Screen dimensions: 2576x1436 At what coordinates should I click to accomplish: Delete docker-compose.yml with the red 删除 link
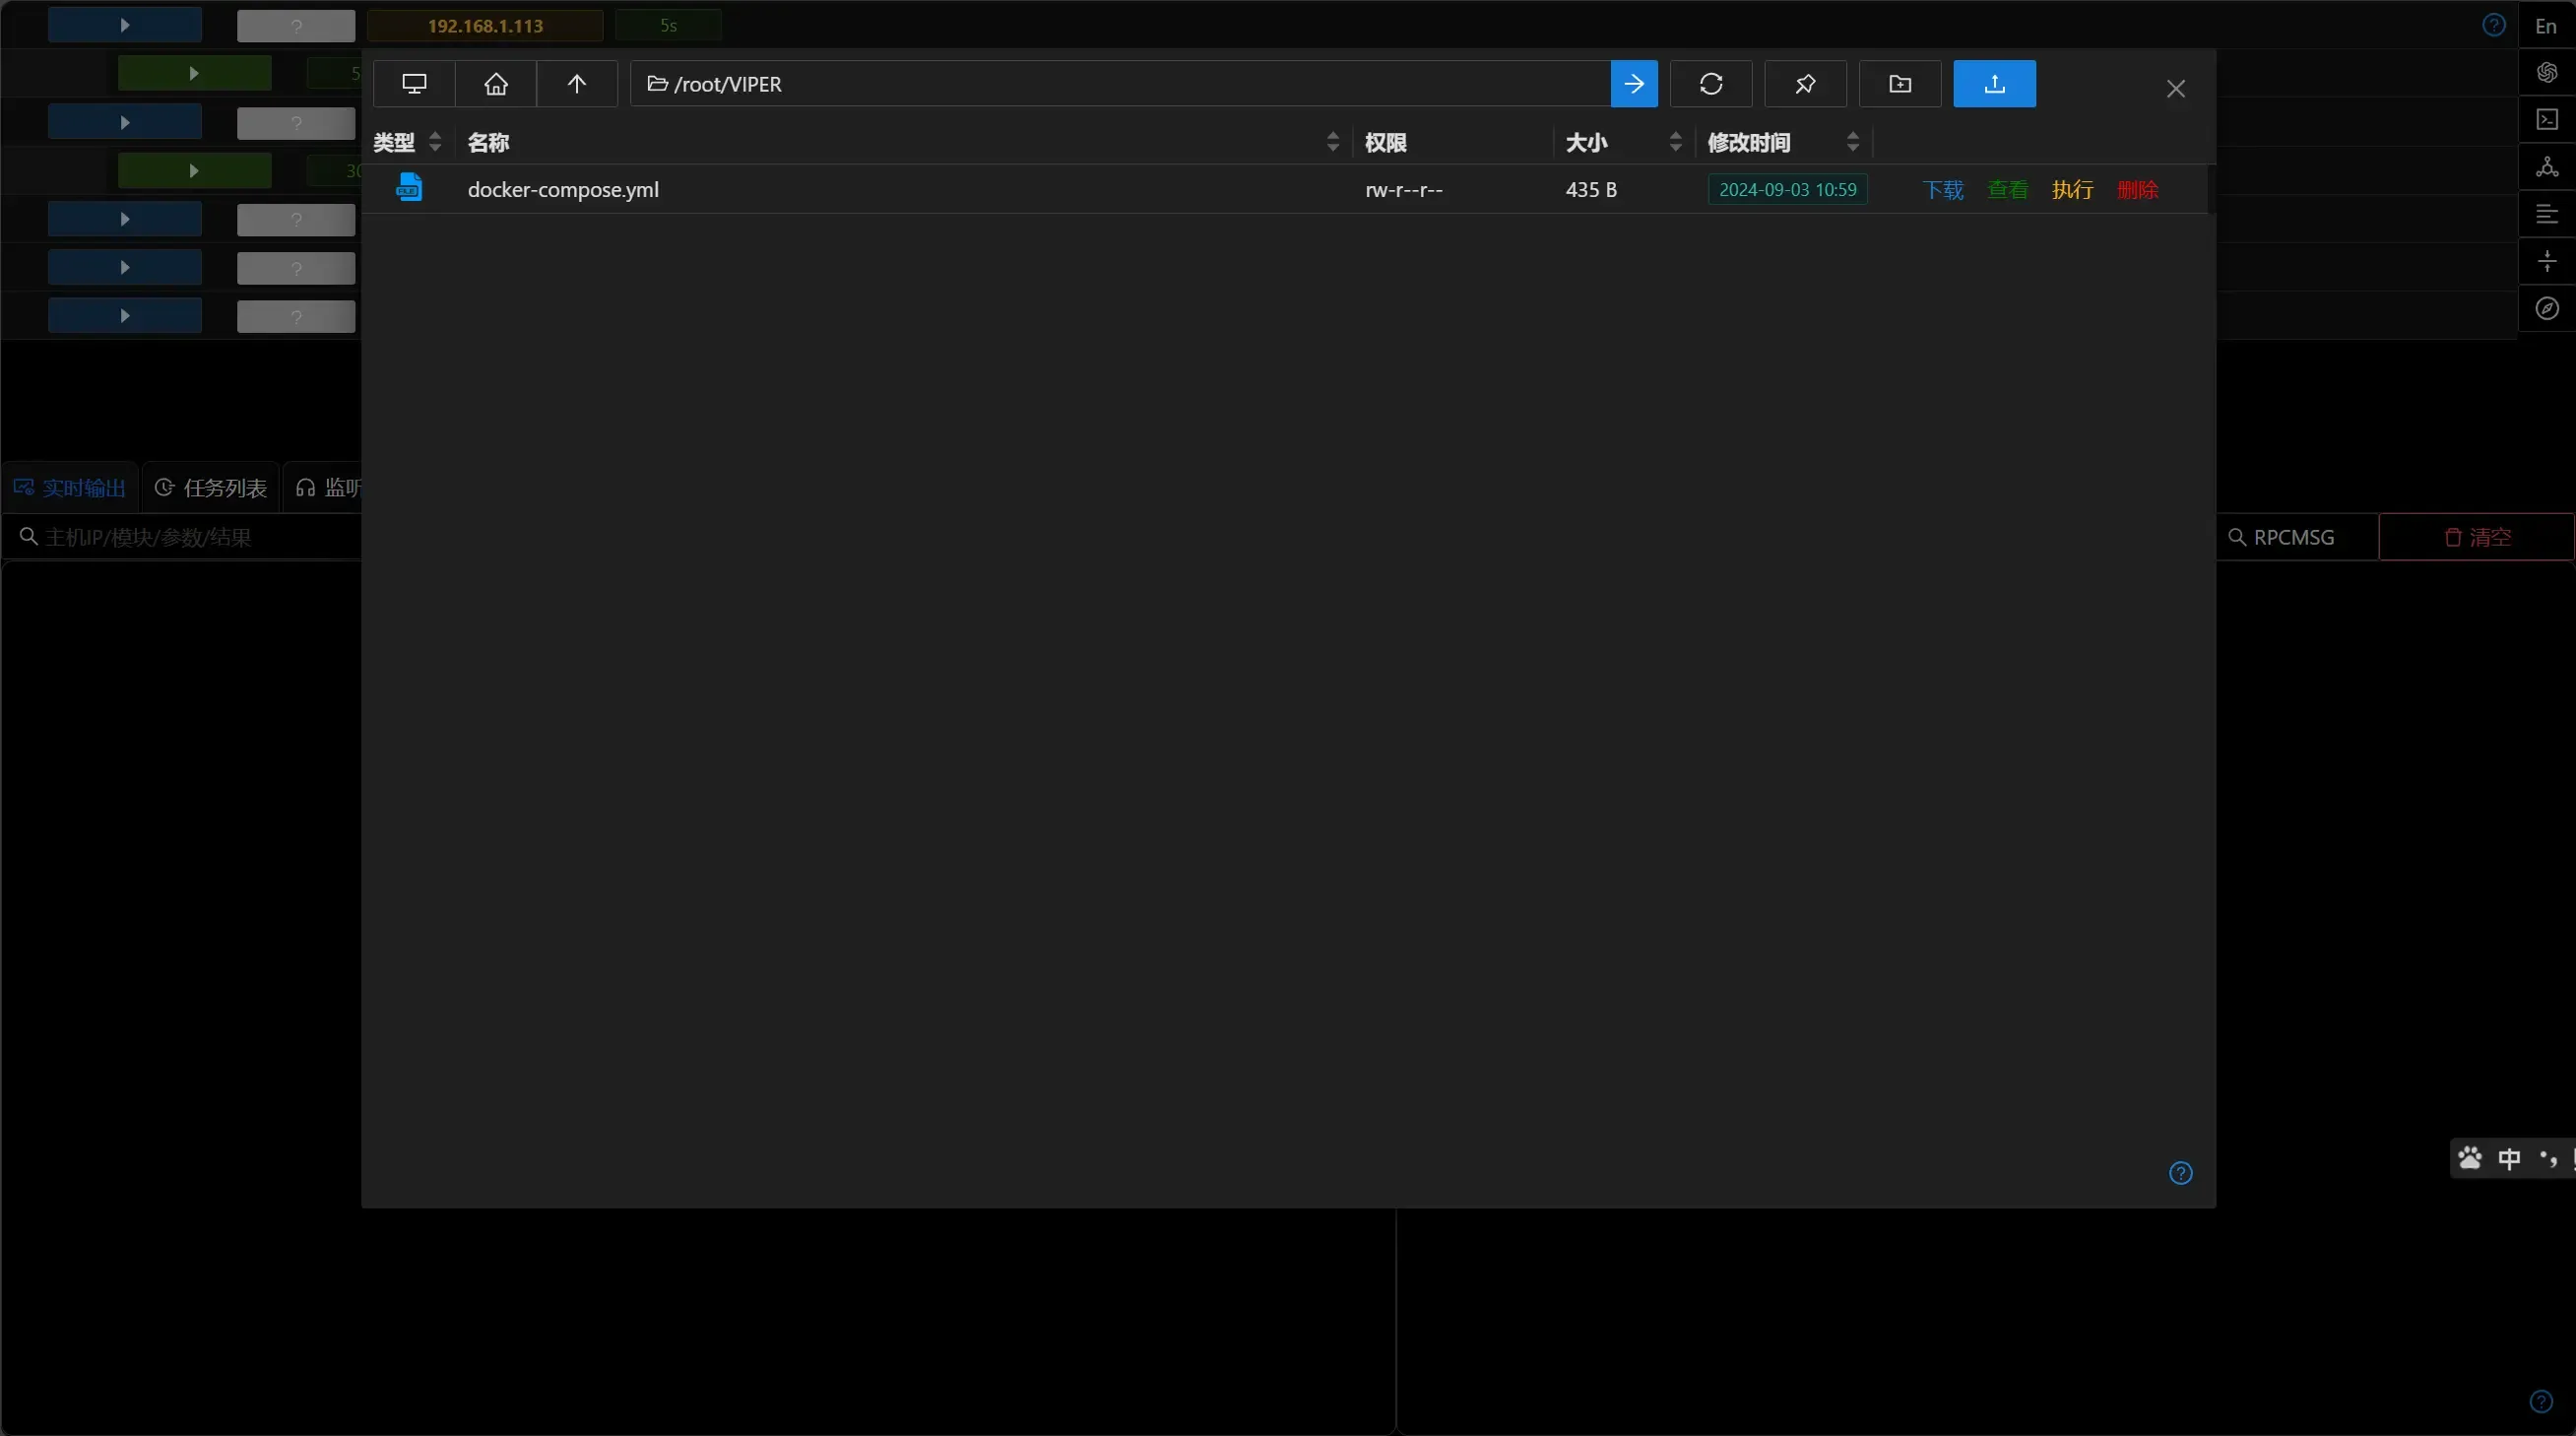click(x=2138, y=190)
